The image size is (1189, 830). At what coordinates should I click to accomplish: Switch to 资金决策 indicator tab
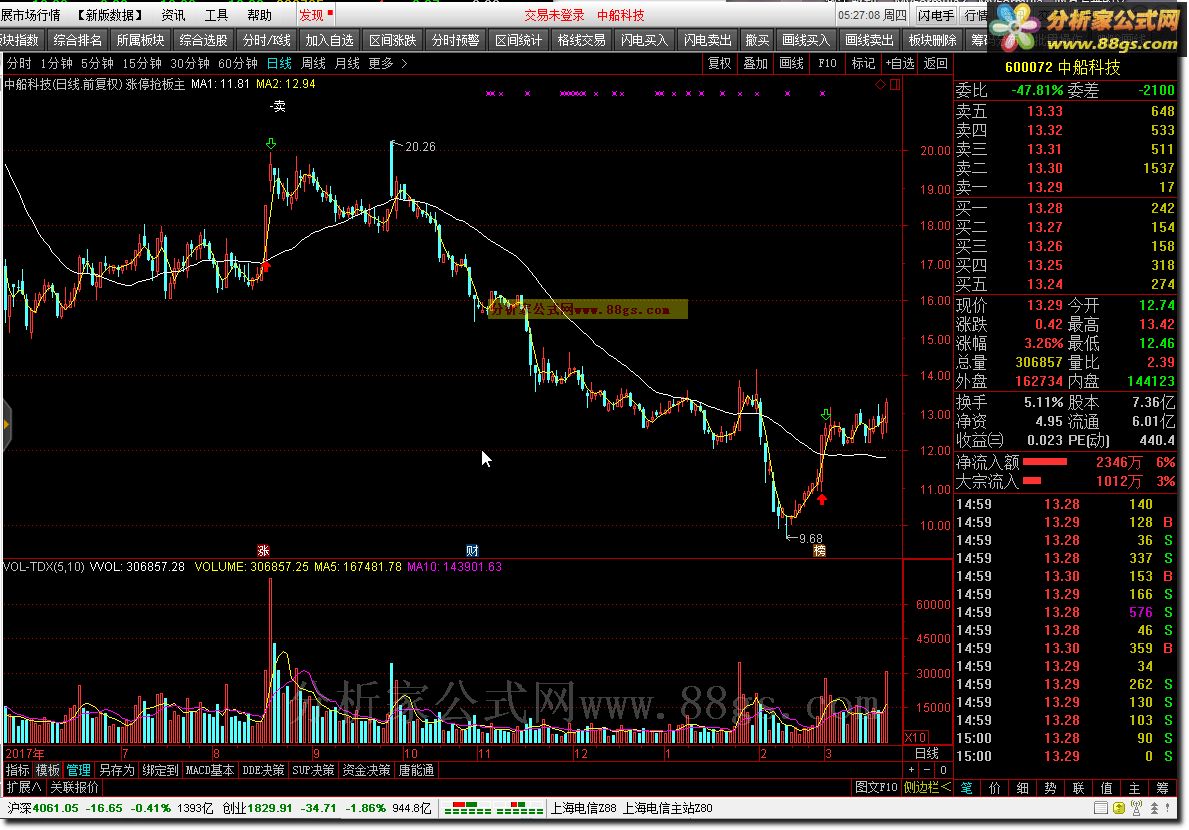366,770
